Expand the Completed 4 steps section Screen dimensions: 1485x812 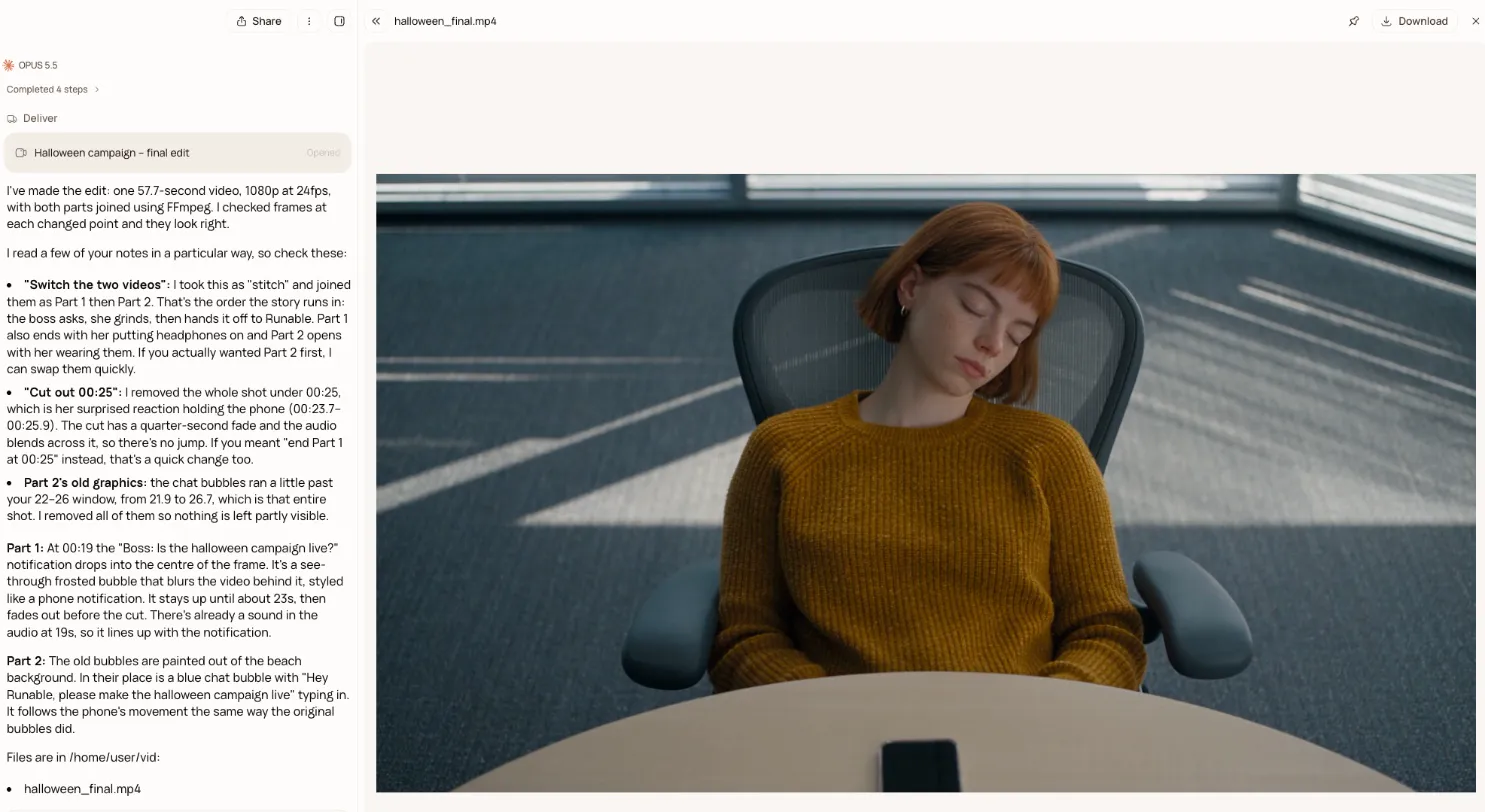pyautogui.click(x=53, y=89)
